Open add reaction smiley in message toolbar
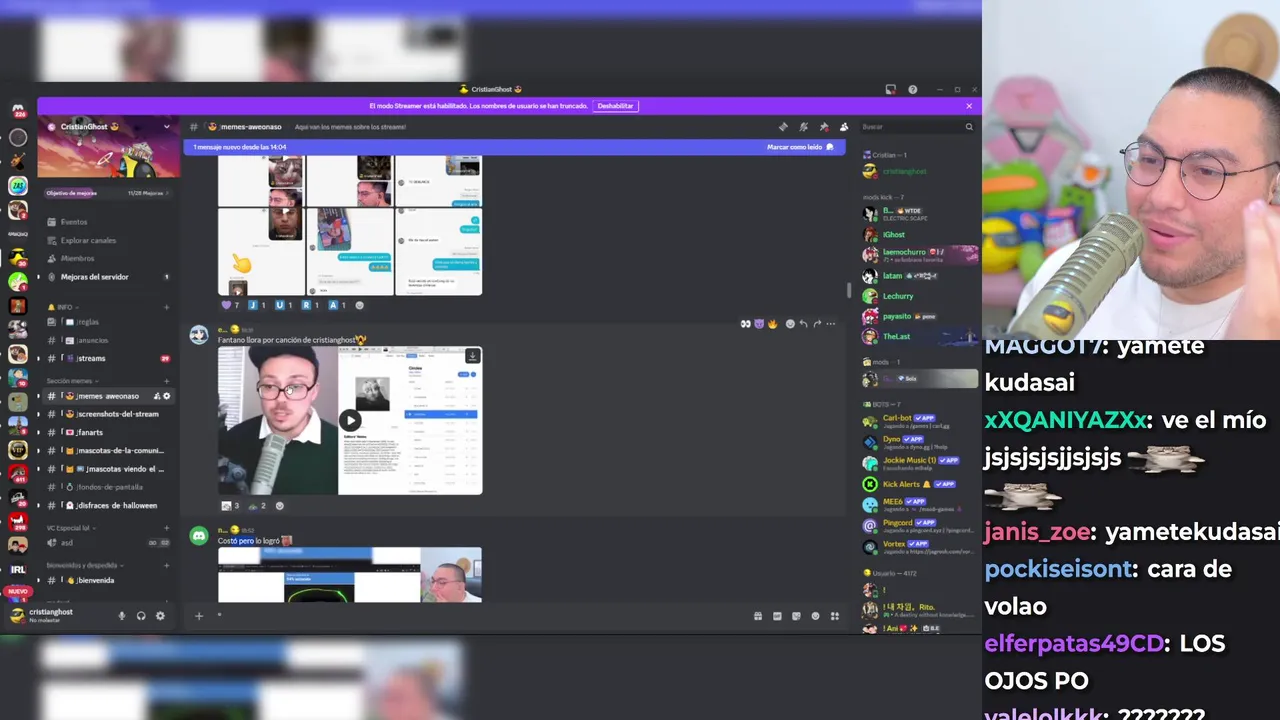 tap(789, 324)
